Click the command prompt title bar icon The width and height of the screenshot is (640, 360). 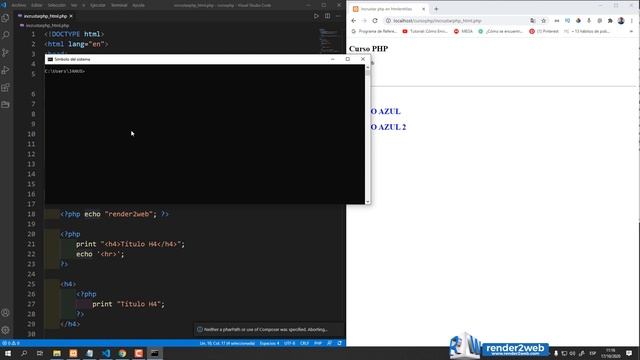click(50, 59)
